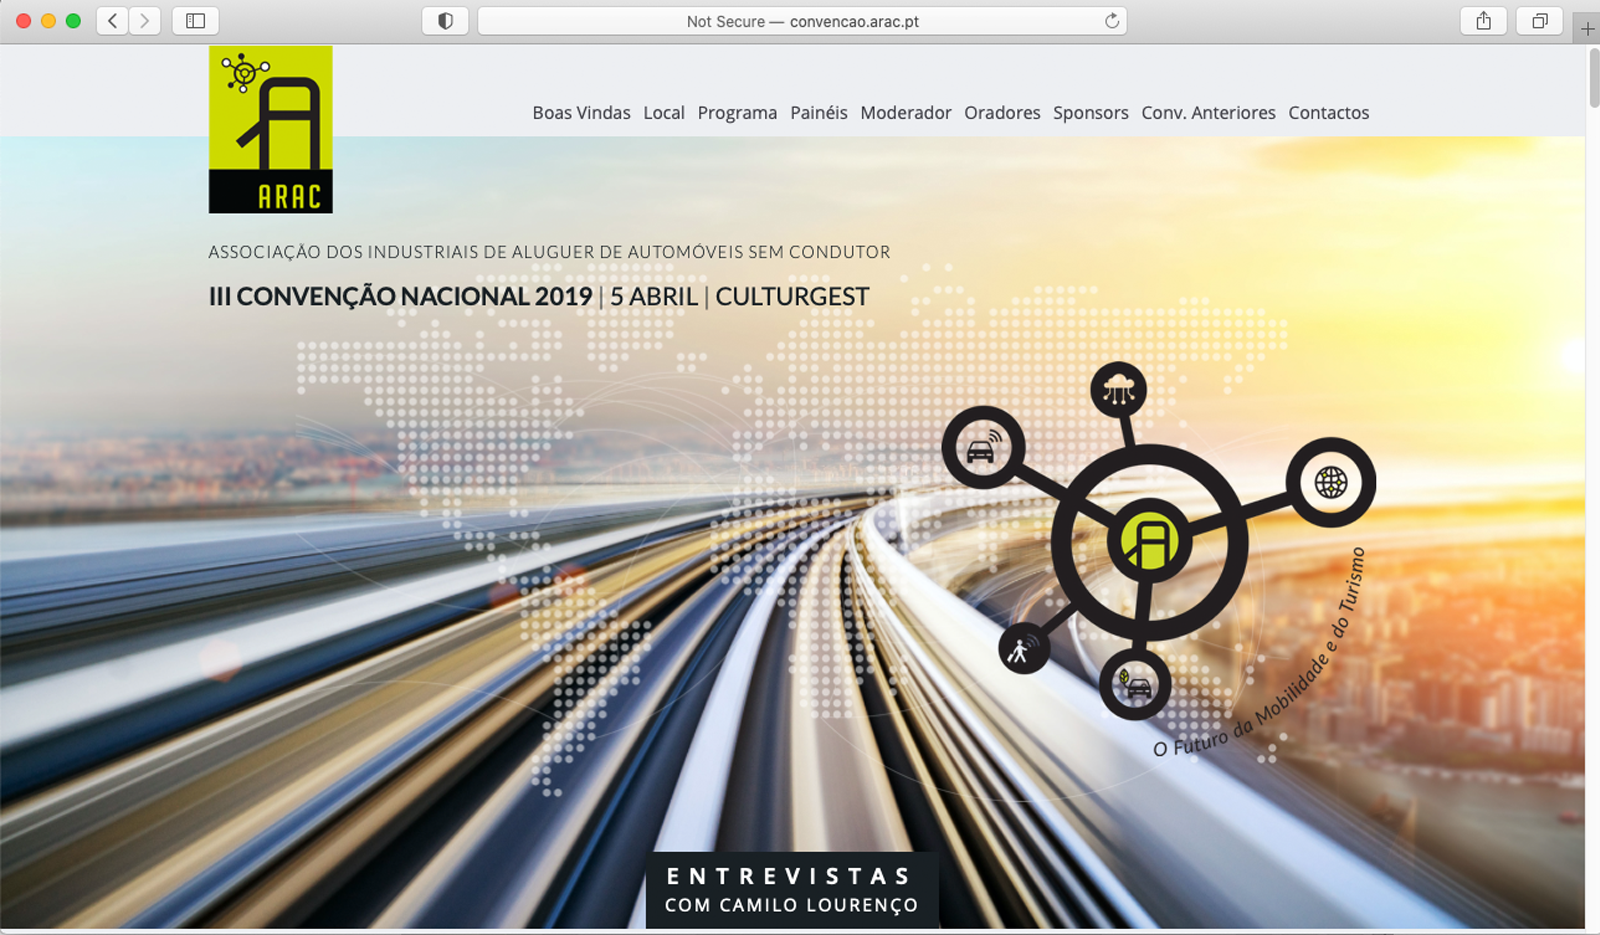
Task: Minimize the Safari window with yellow button
Action: click(x=48, y=21)
